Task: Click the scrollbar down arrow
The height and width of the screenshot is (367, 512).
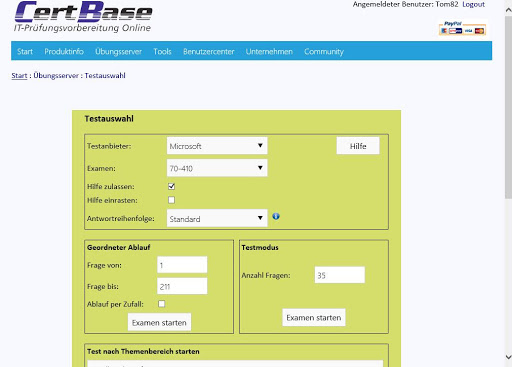Action: point(508,357)
